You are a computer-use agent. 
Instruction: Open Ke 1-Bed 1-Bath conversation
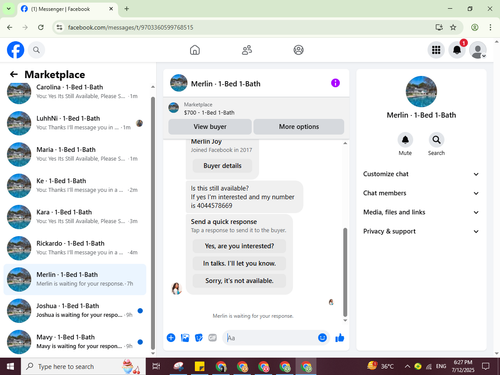coord(75,185)
